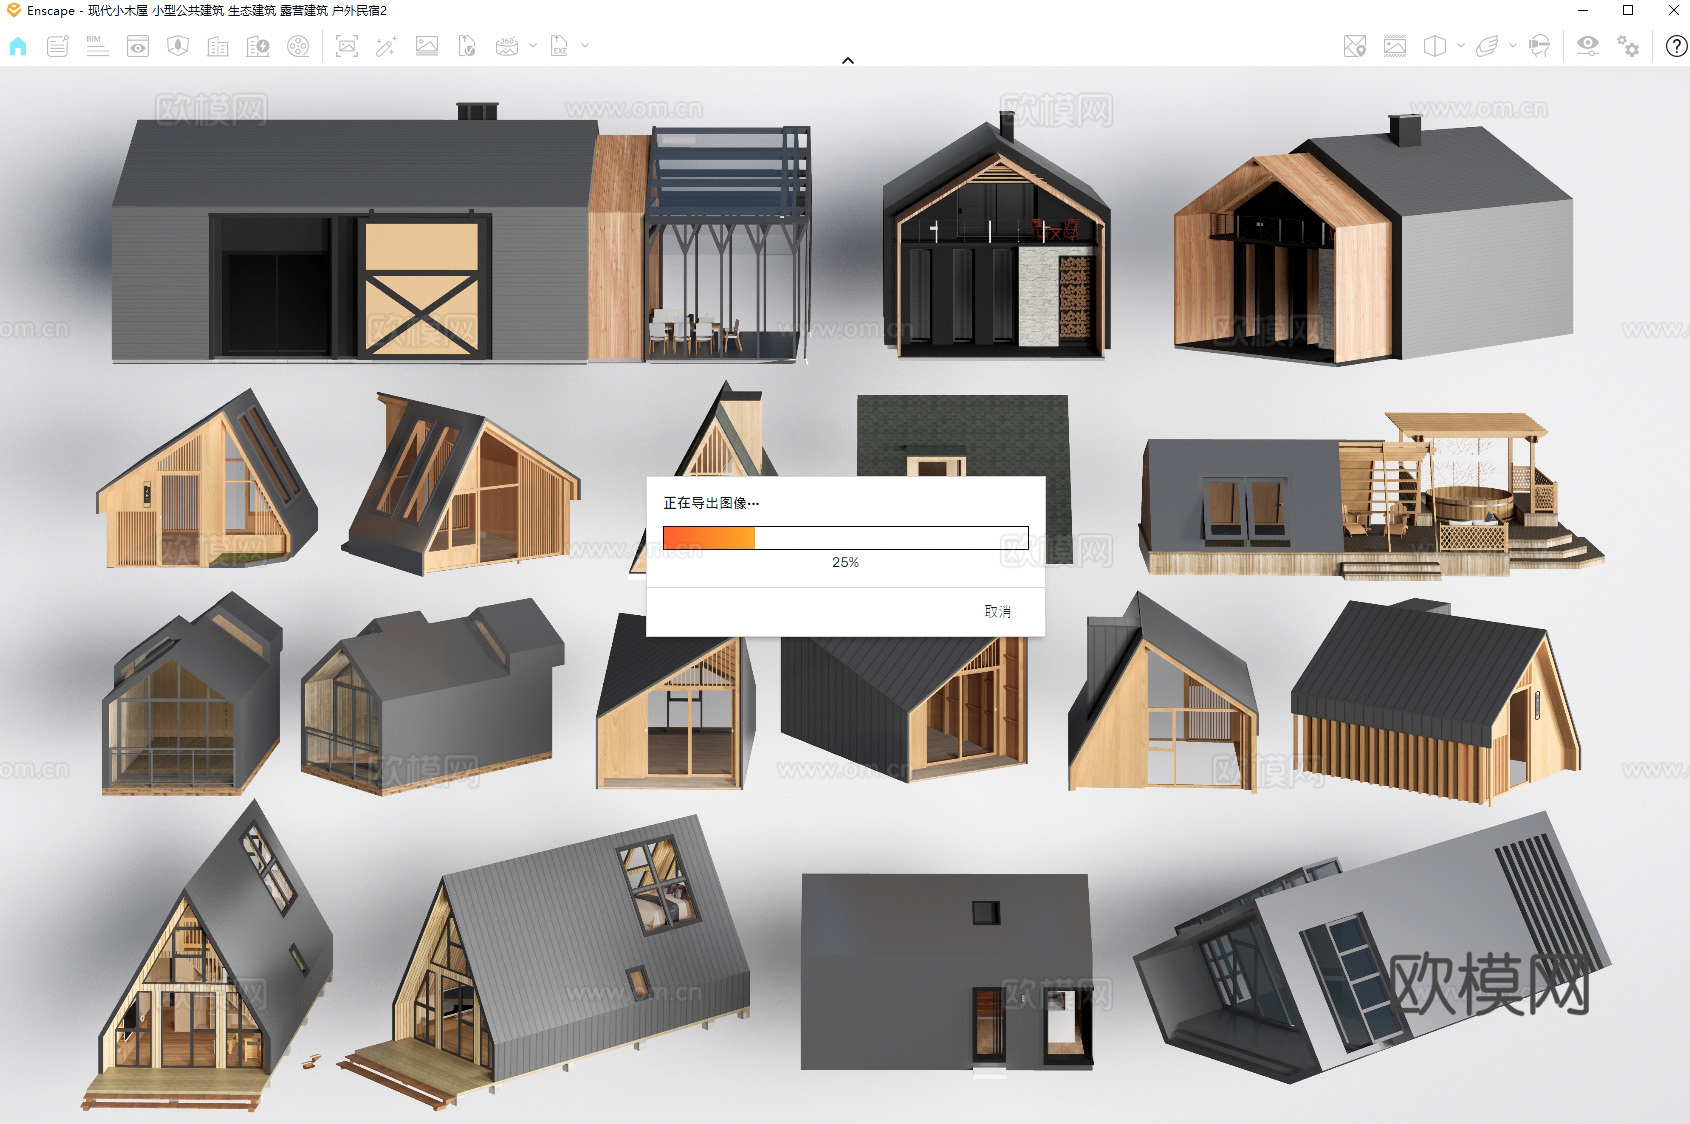Click the 360 panorama export icon
1690x1124 pixels.
point(508,46)
